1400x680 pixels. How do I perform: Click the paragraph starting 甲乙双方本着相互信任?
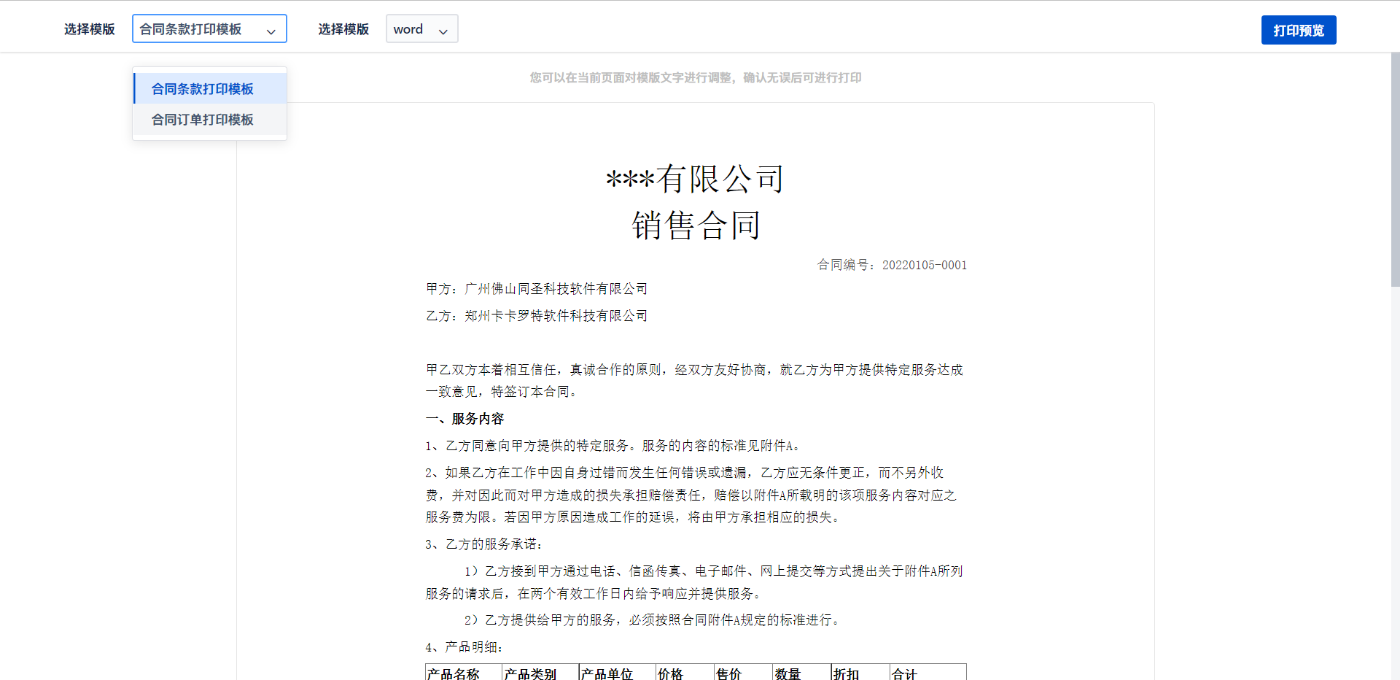pos(695,381)
